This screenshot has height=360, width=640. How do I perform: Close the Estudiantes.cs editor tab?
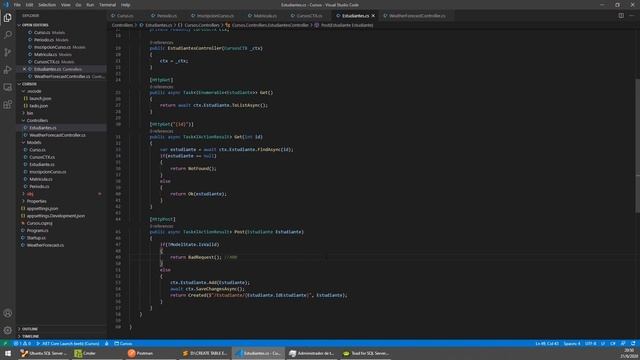[373, 16]
